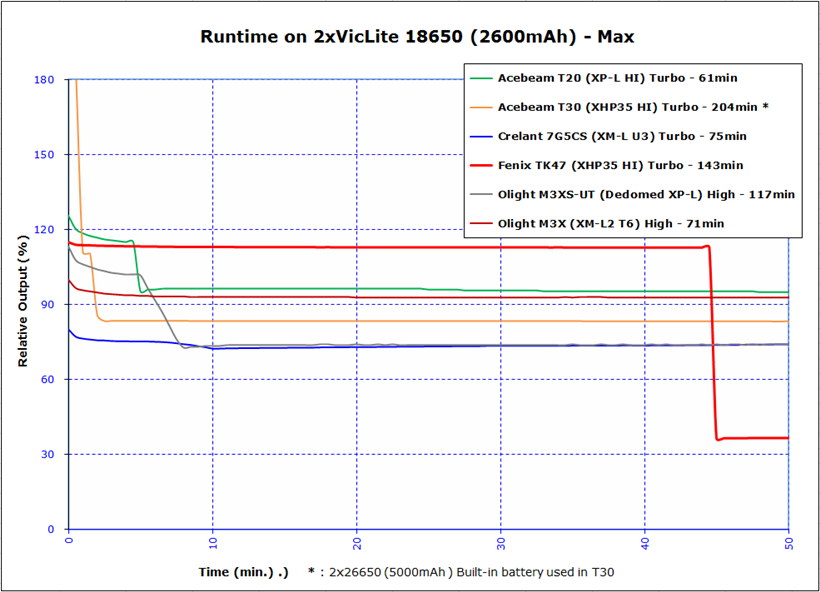Click the y-axis tick label "30"

click(48, 454)
